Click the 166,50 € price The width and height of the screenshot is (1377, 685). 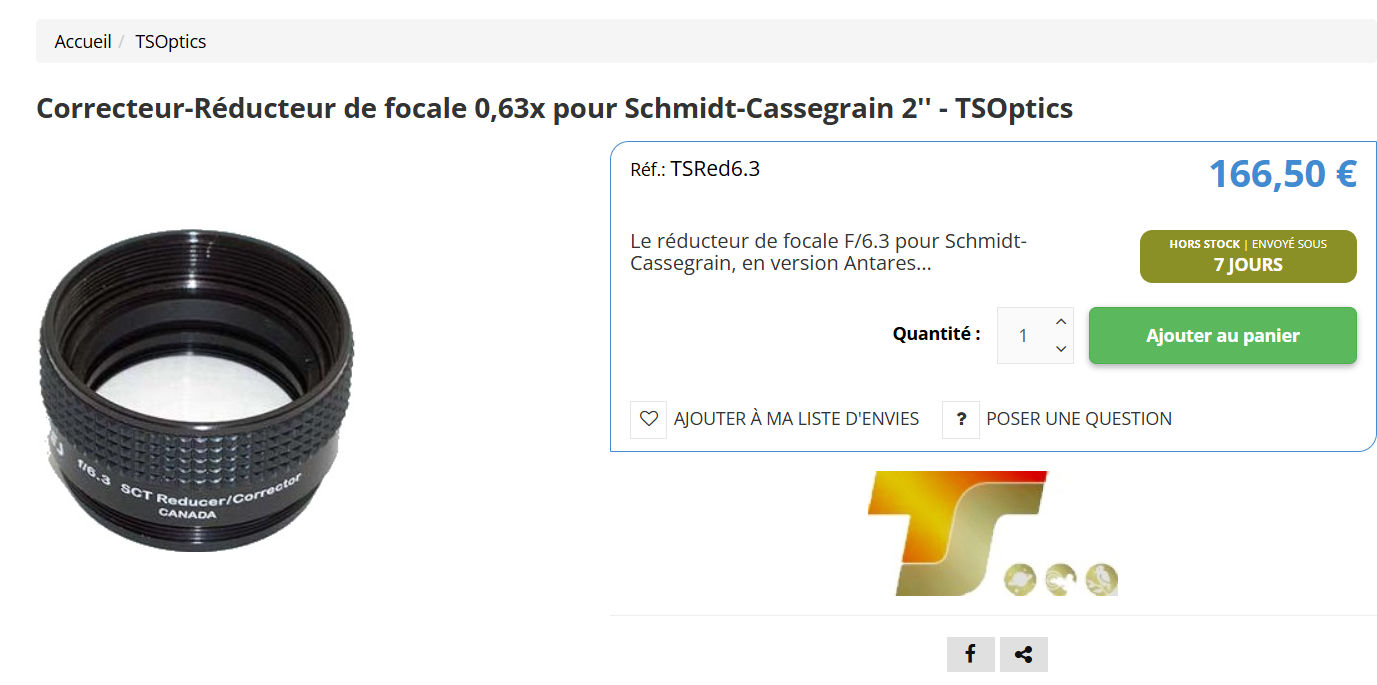coord(1282,174)
